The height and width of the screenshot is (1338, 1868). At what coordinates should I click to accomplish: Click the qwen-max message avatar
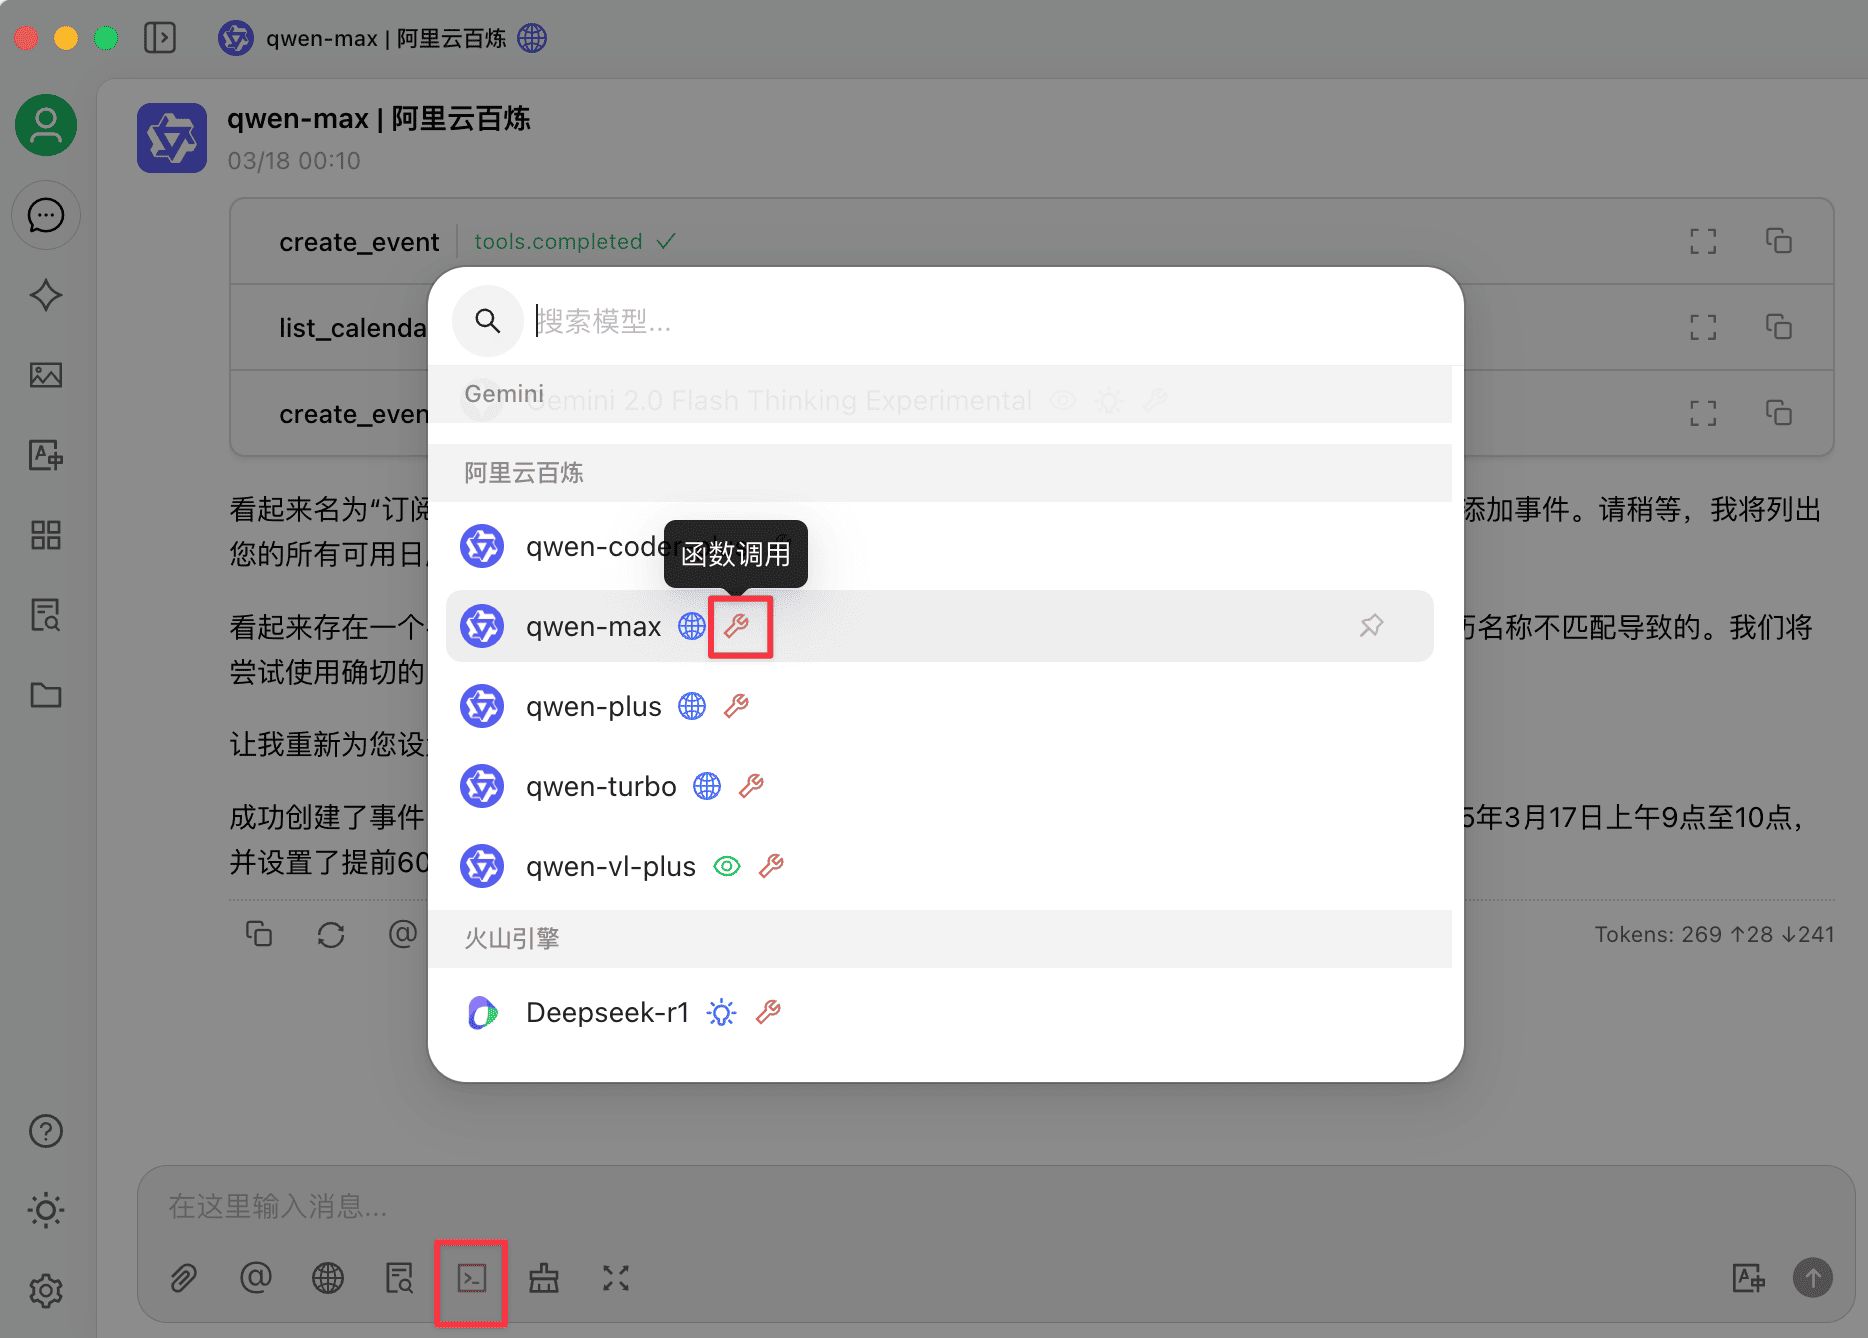click(x=172, y=138)
